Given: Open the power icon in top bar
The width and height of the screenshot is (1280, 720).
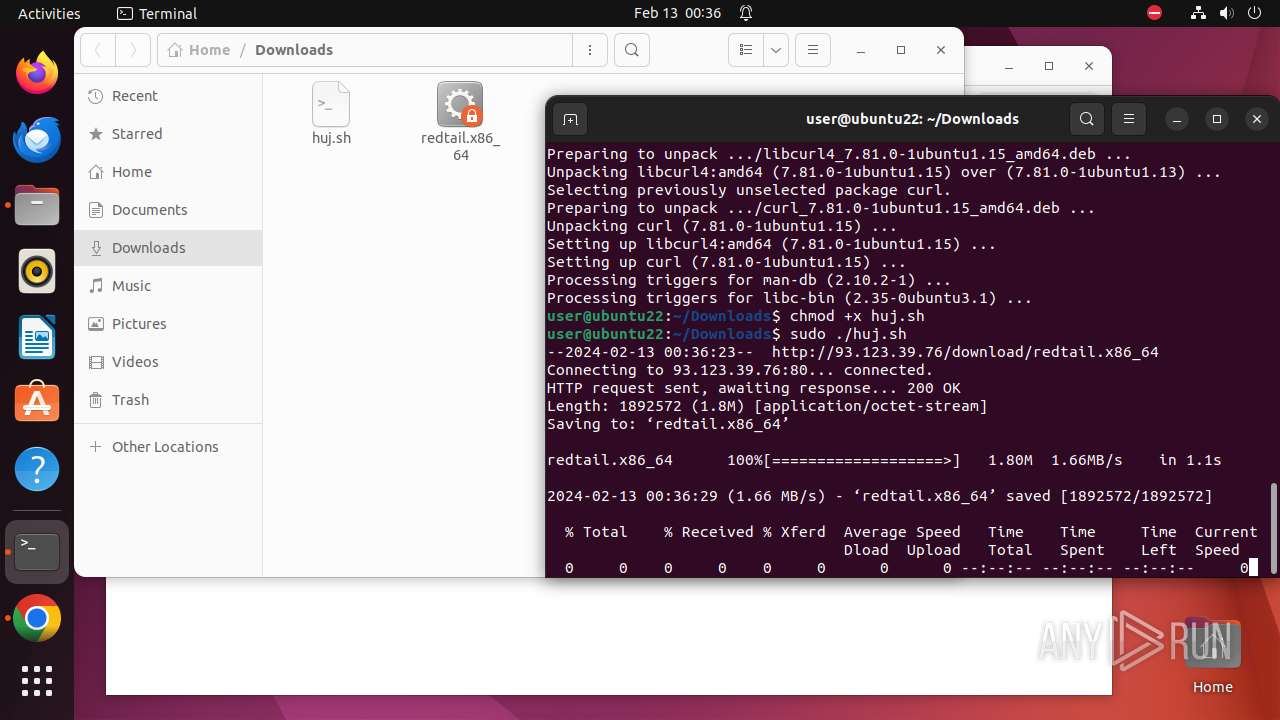Looking at the screenshot, I should click(x=1256, y=13).
